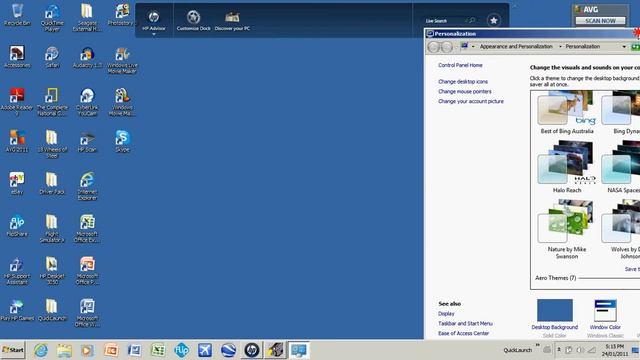Expand dropdown after Appearance and Personalization breadcrumb
This screenshot has height=360, width=640.
(560, 47)
